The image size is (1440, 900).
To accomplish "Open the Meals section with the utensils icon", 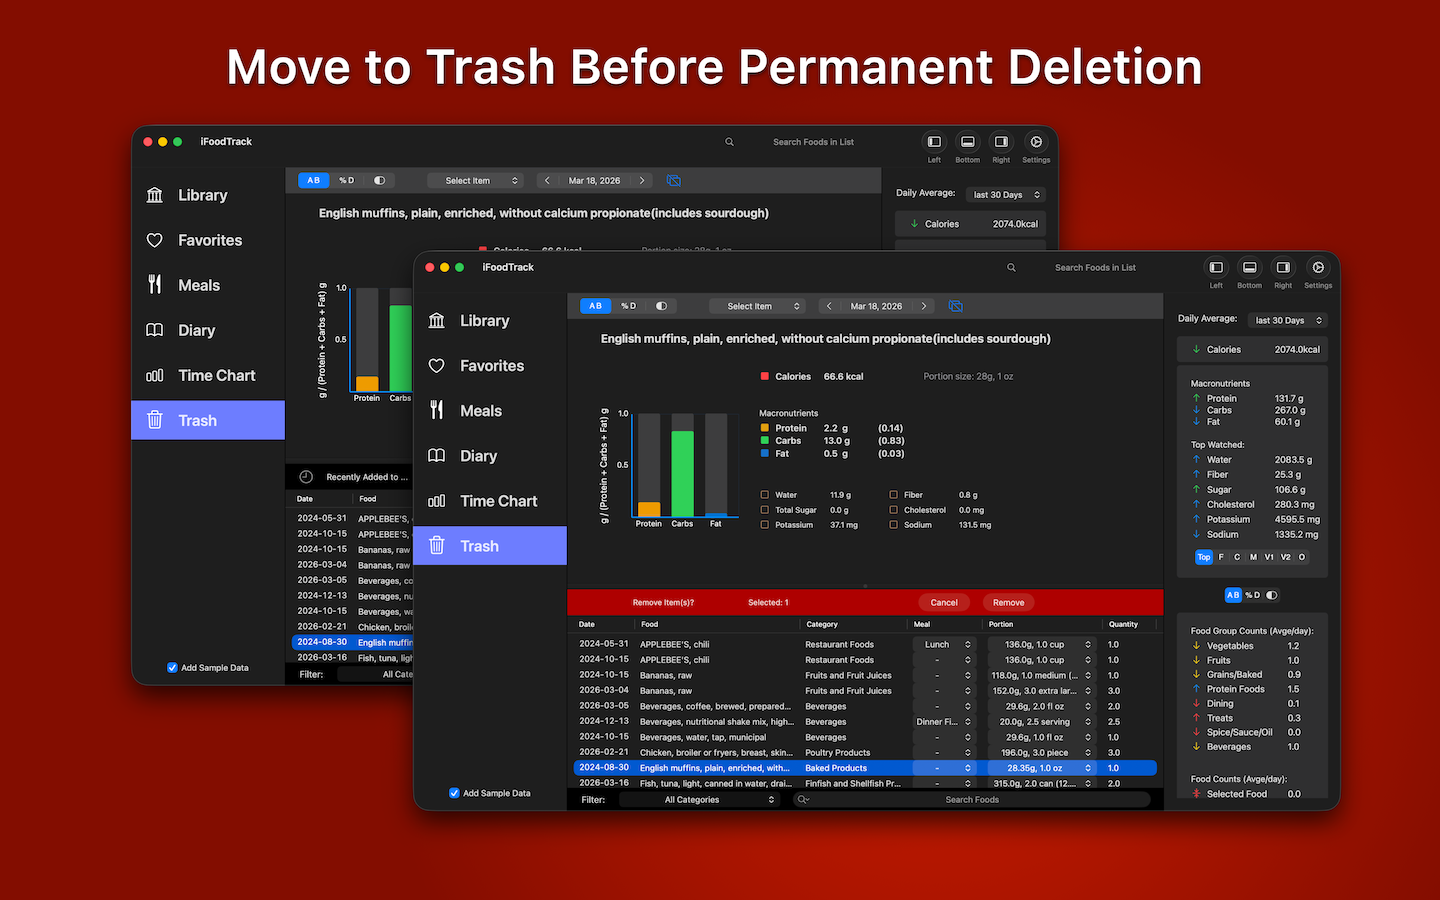I will [482, 410].
